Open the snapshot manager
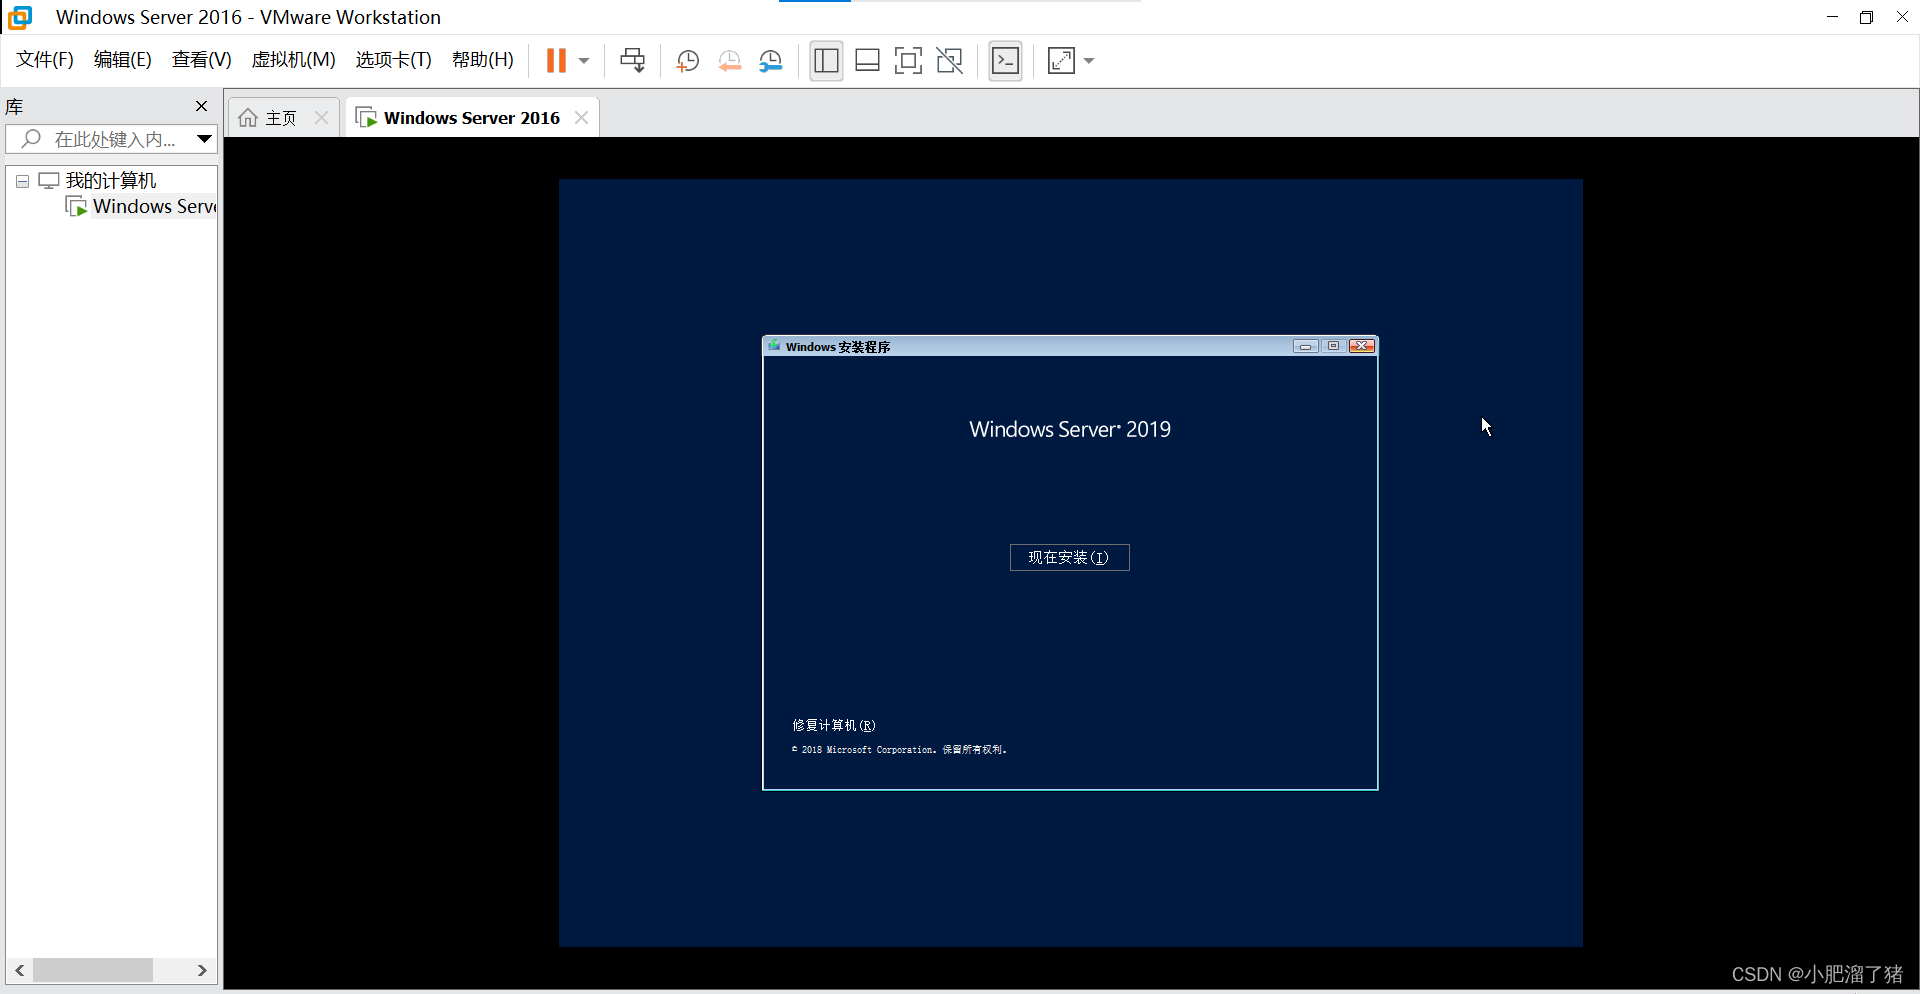1920x994 pixels. 771,61
